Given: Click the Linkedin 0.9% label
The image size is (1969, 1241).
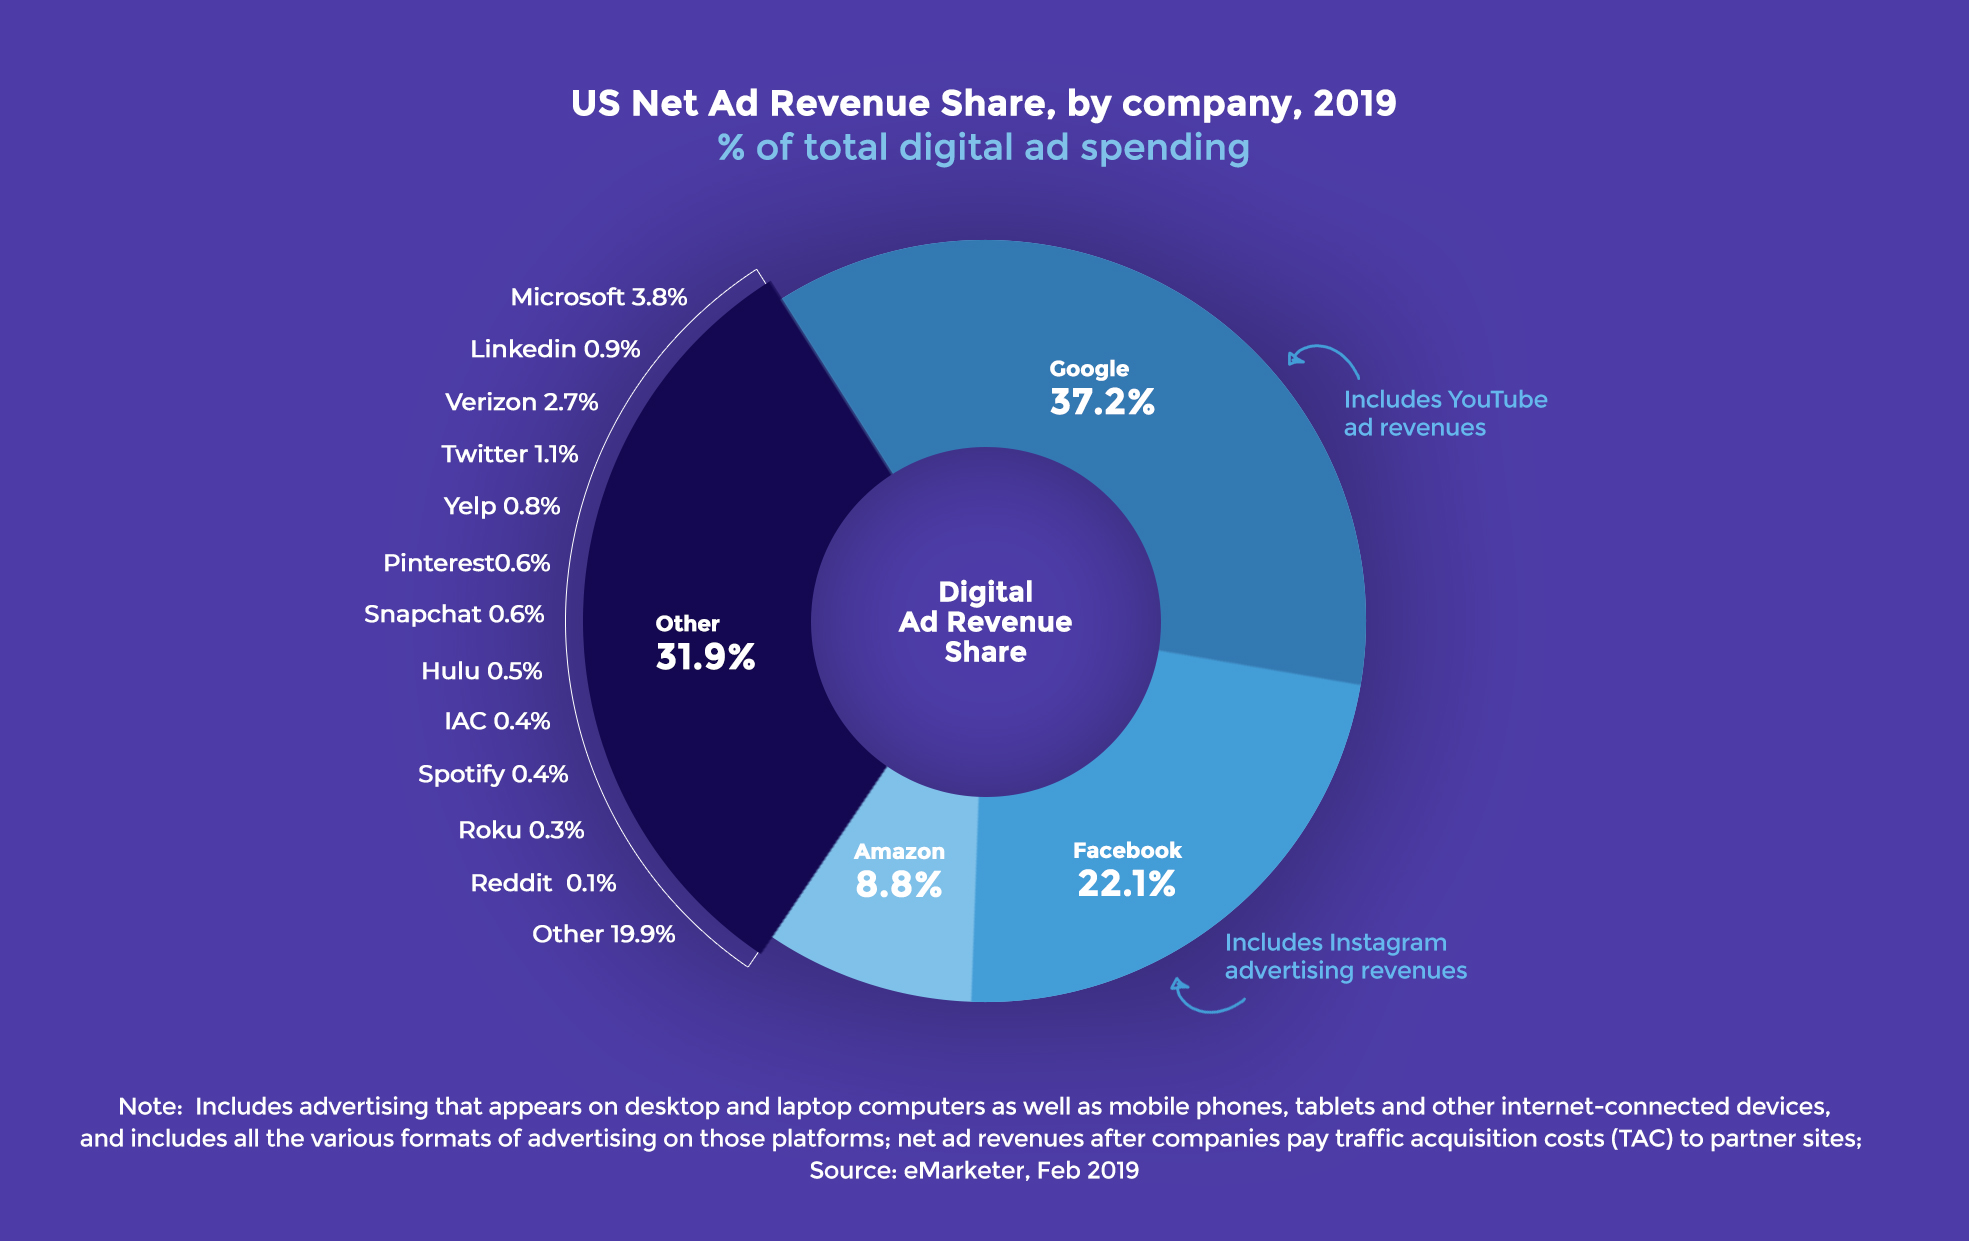Looking at the screenshot, I should (555, 349).
